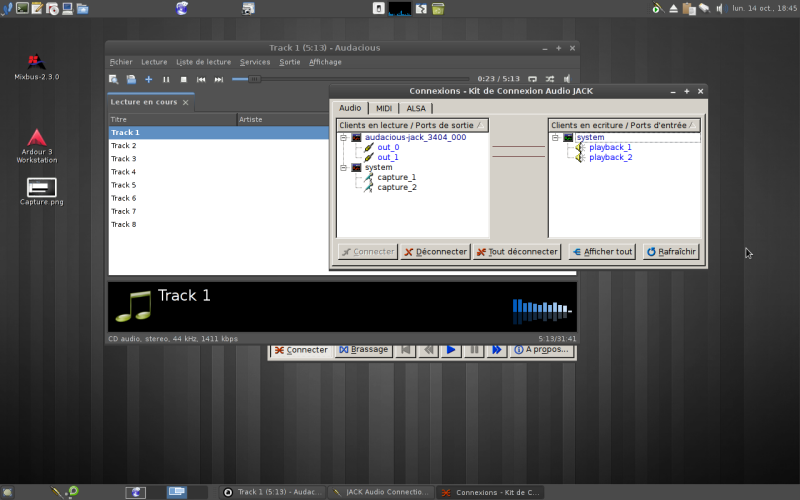Select out_0 output port
This screenshot has height=500, width=800.
point(388,147)
